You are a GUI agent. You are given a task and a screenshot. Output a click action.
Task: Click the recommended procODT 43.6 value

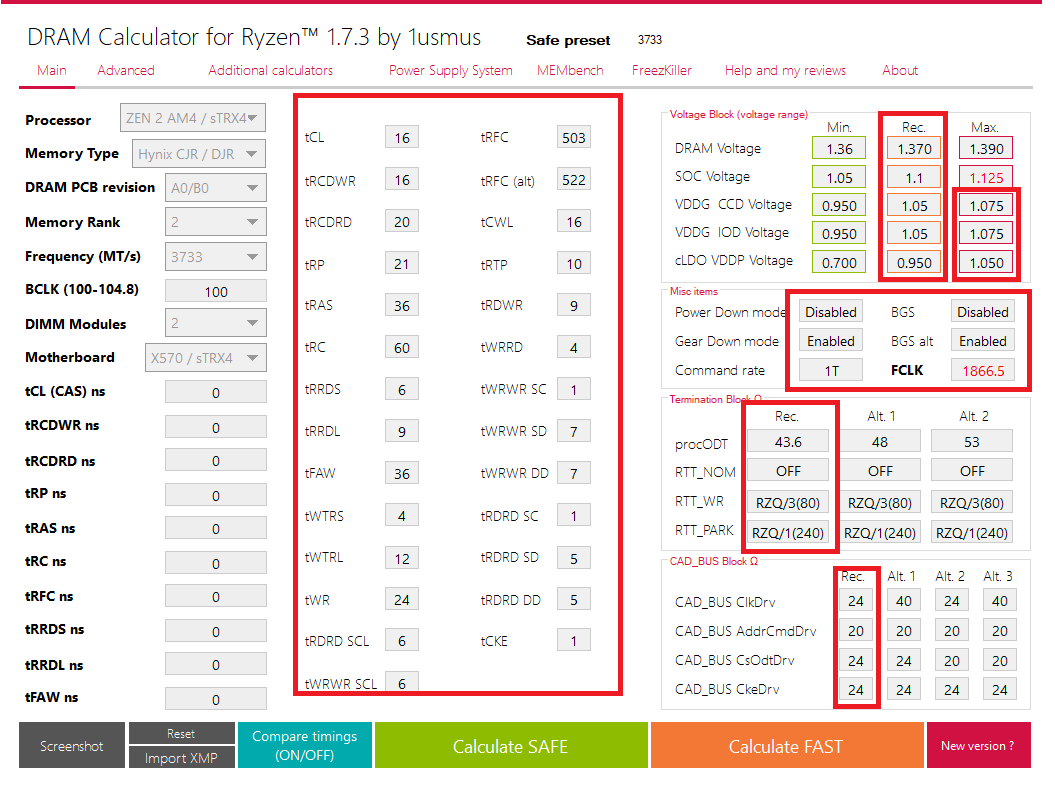click(788, 441)
